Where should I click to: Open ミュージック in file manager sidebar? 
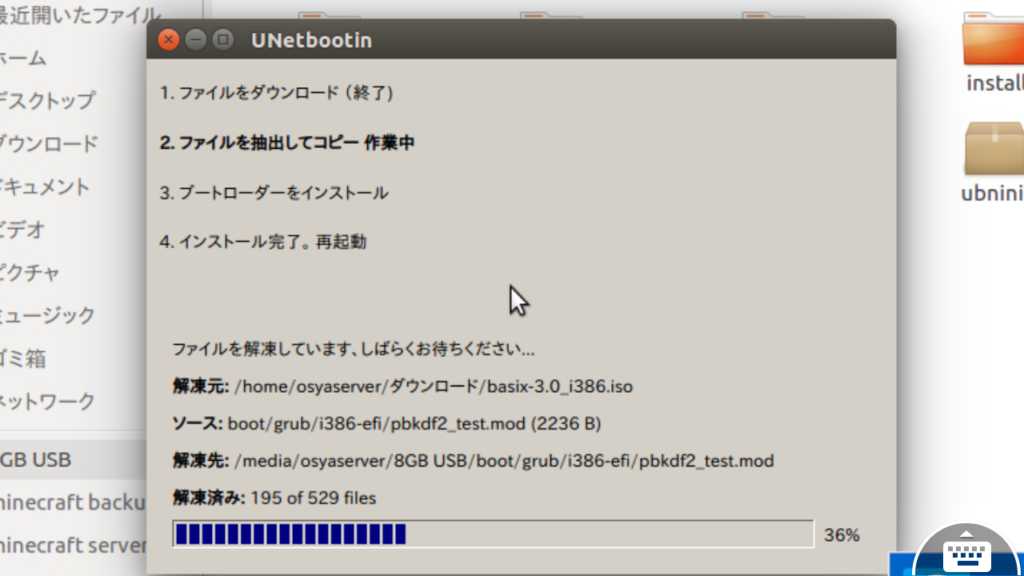tap(48, 316)
